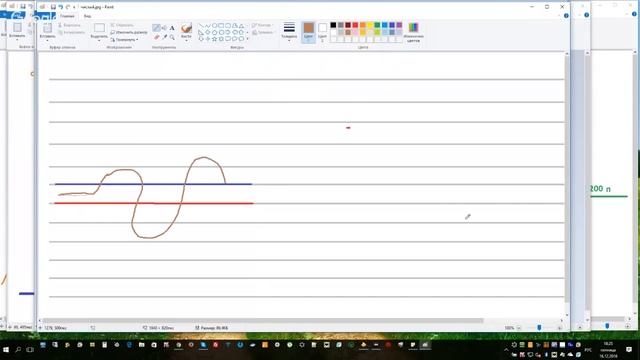The height and width of the screenshot is (360, 640).
Task: Open the Windows Start menu
Action: [x=6, y=350]
